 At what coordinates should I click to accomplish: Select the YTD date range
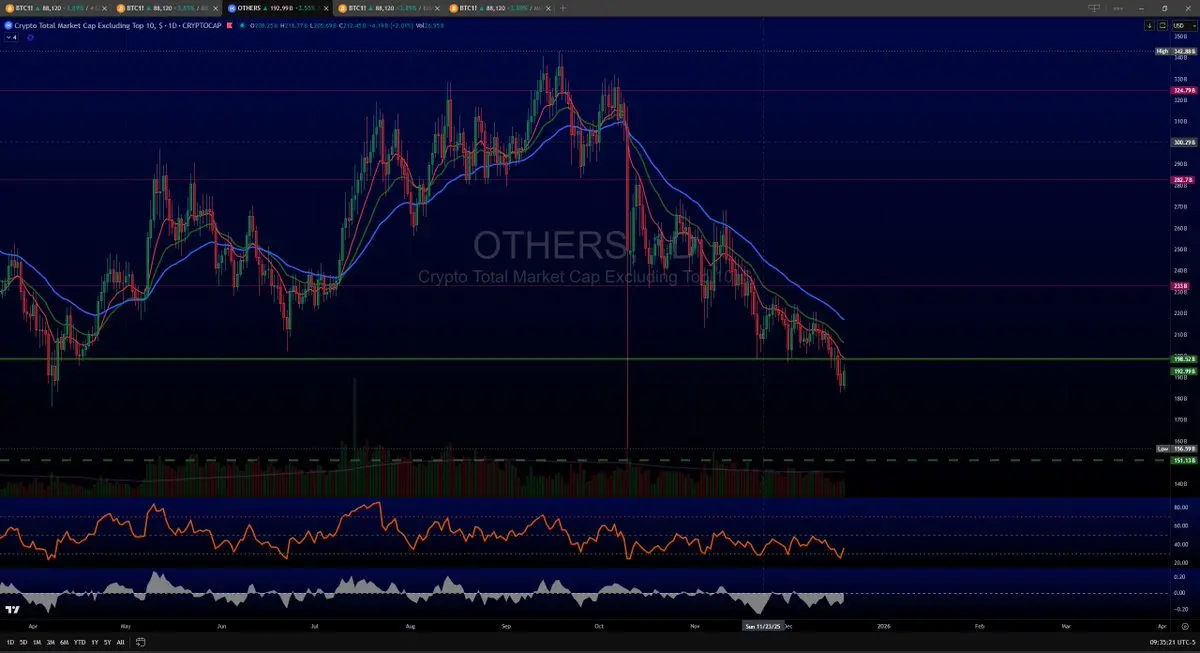[x=79, y=641]
